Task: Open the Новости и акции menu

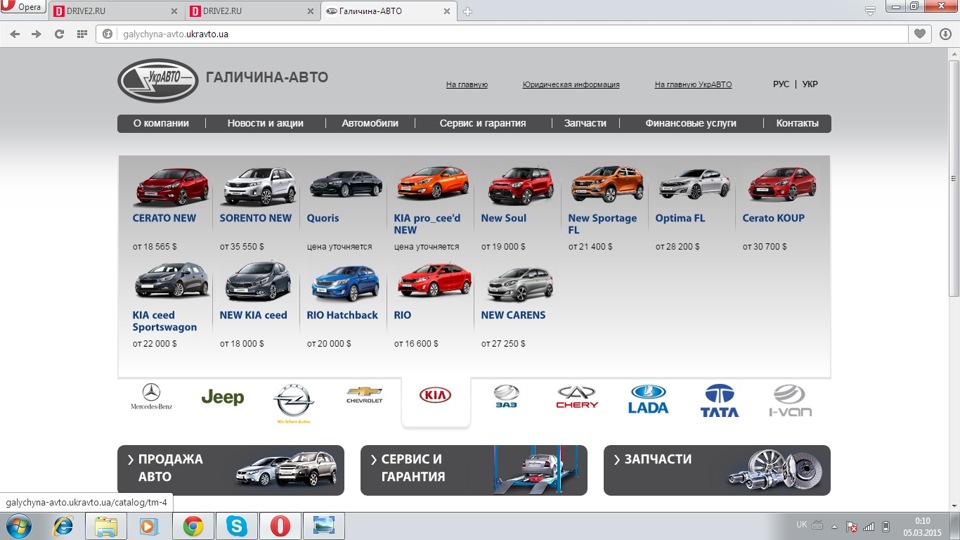Action: coord(265,123)
